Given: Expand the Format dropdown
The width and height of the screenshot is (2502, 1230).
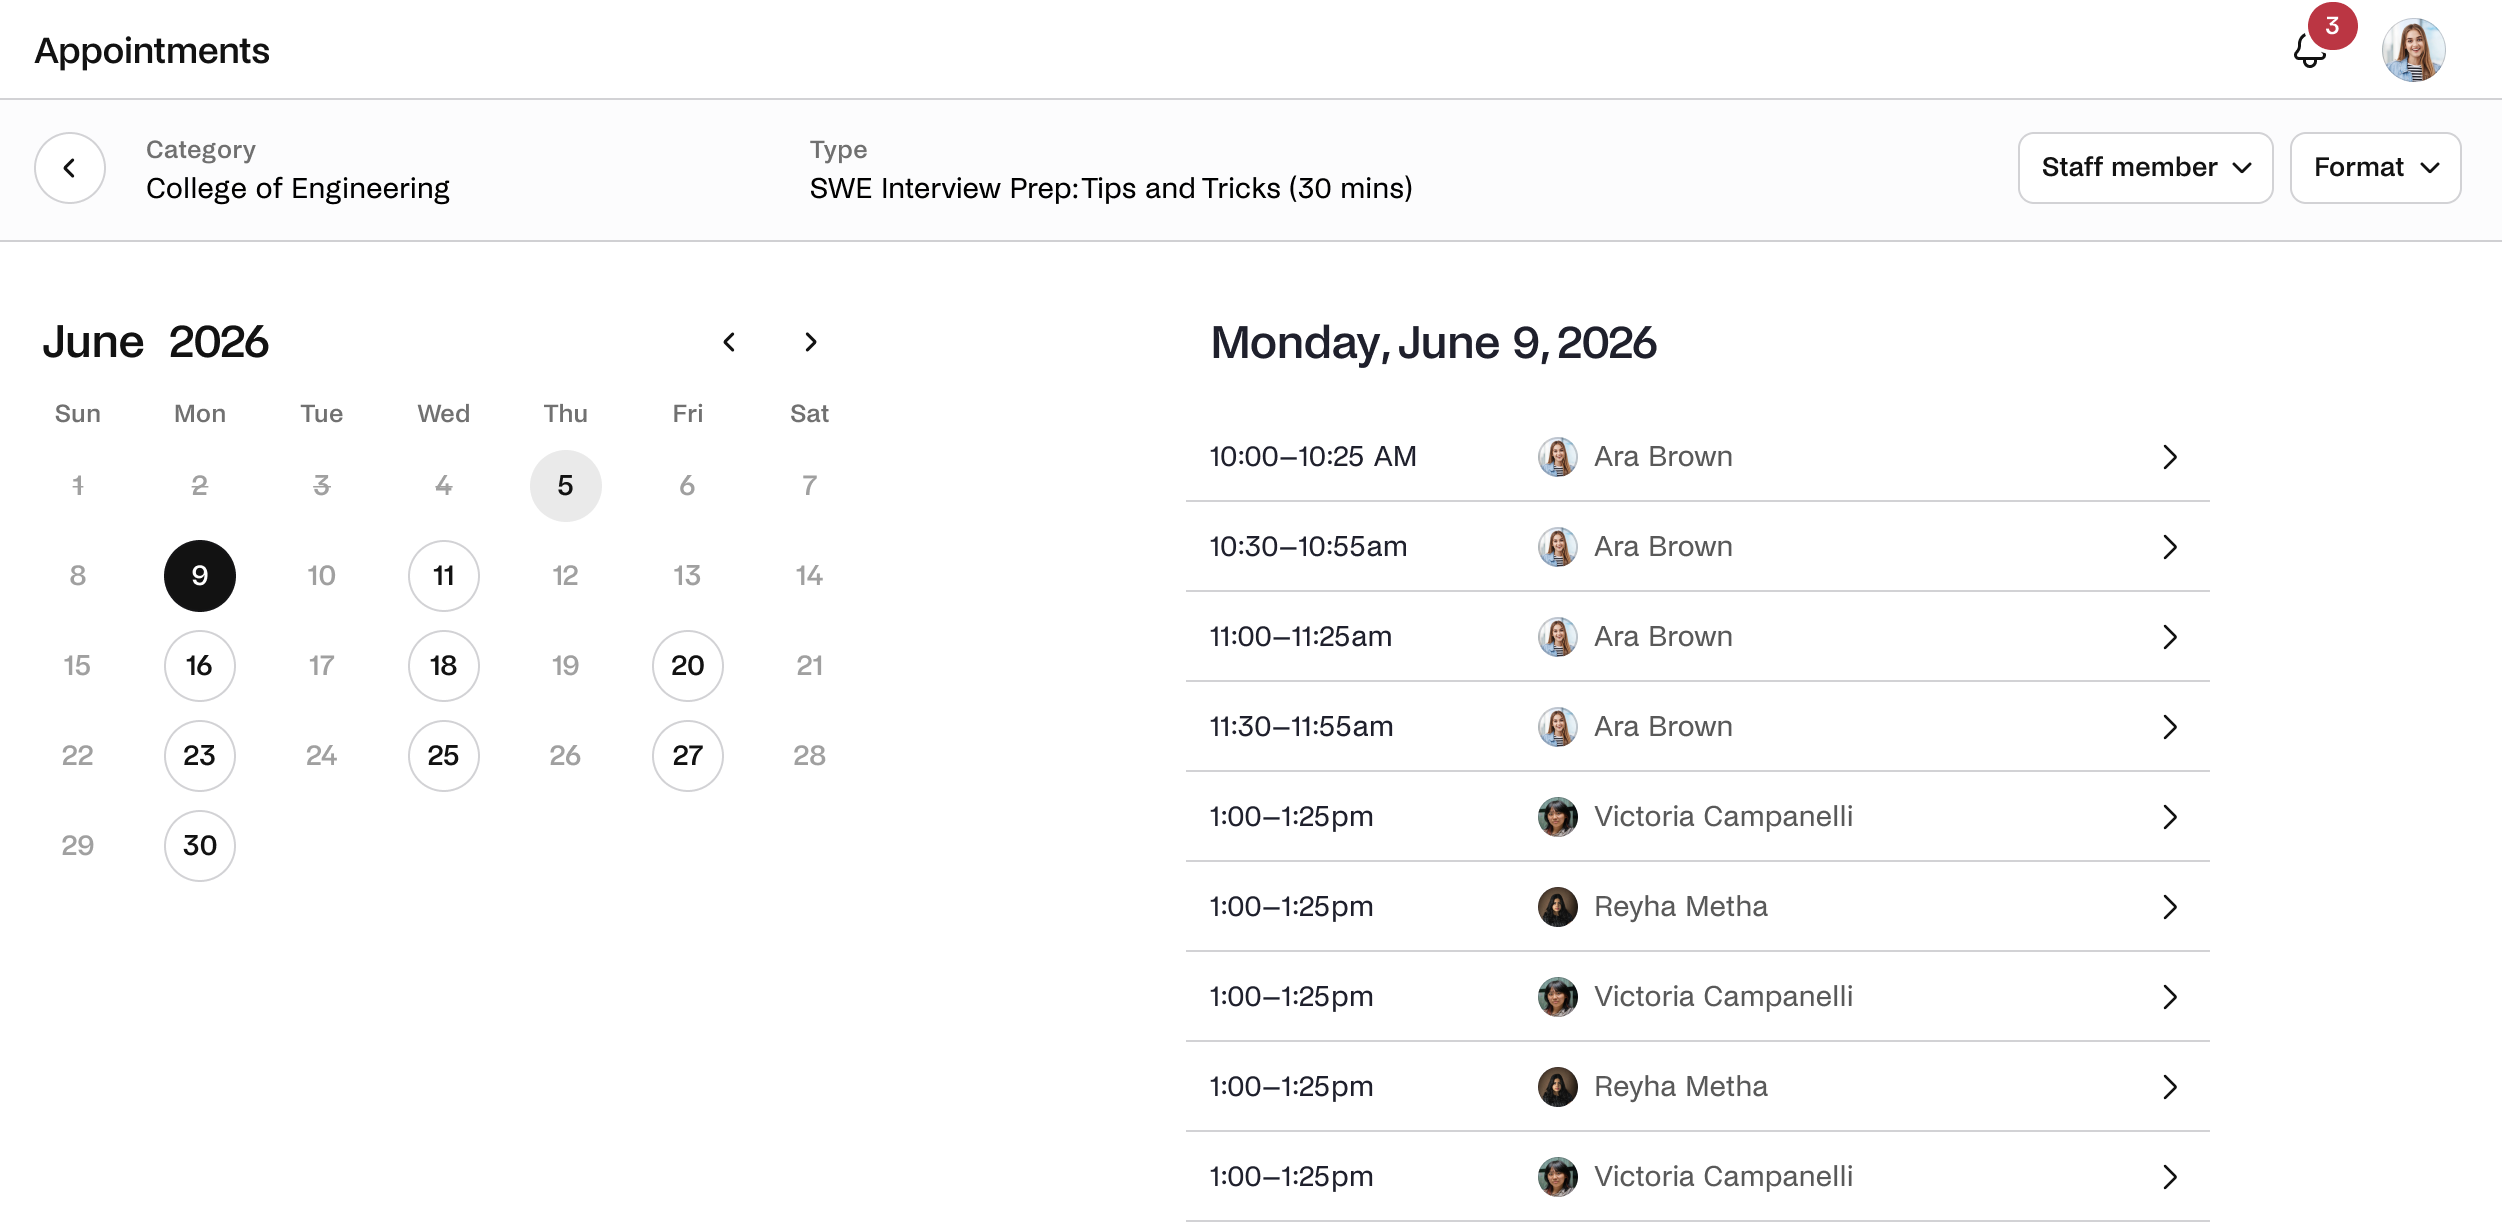Looking at the screenshot, I should coord(2375,168).
